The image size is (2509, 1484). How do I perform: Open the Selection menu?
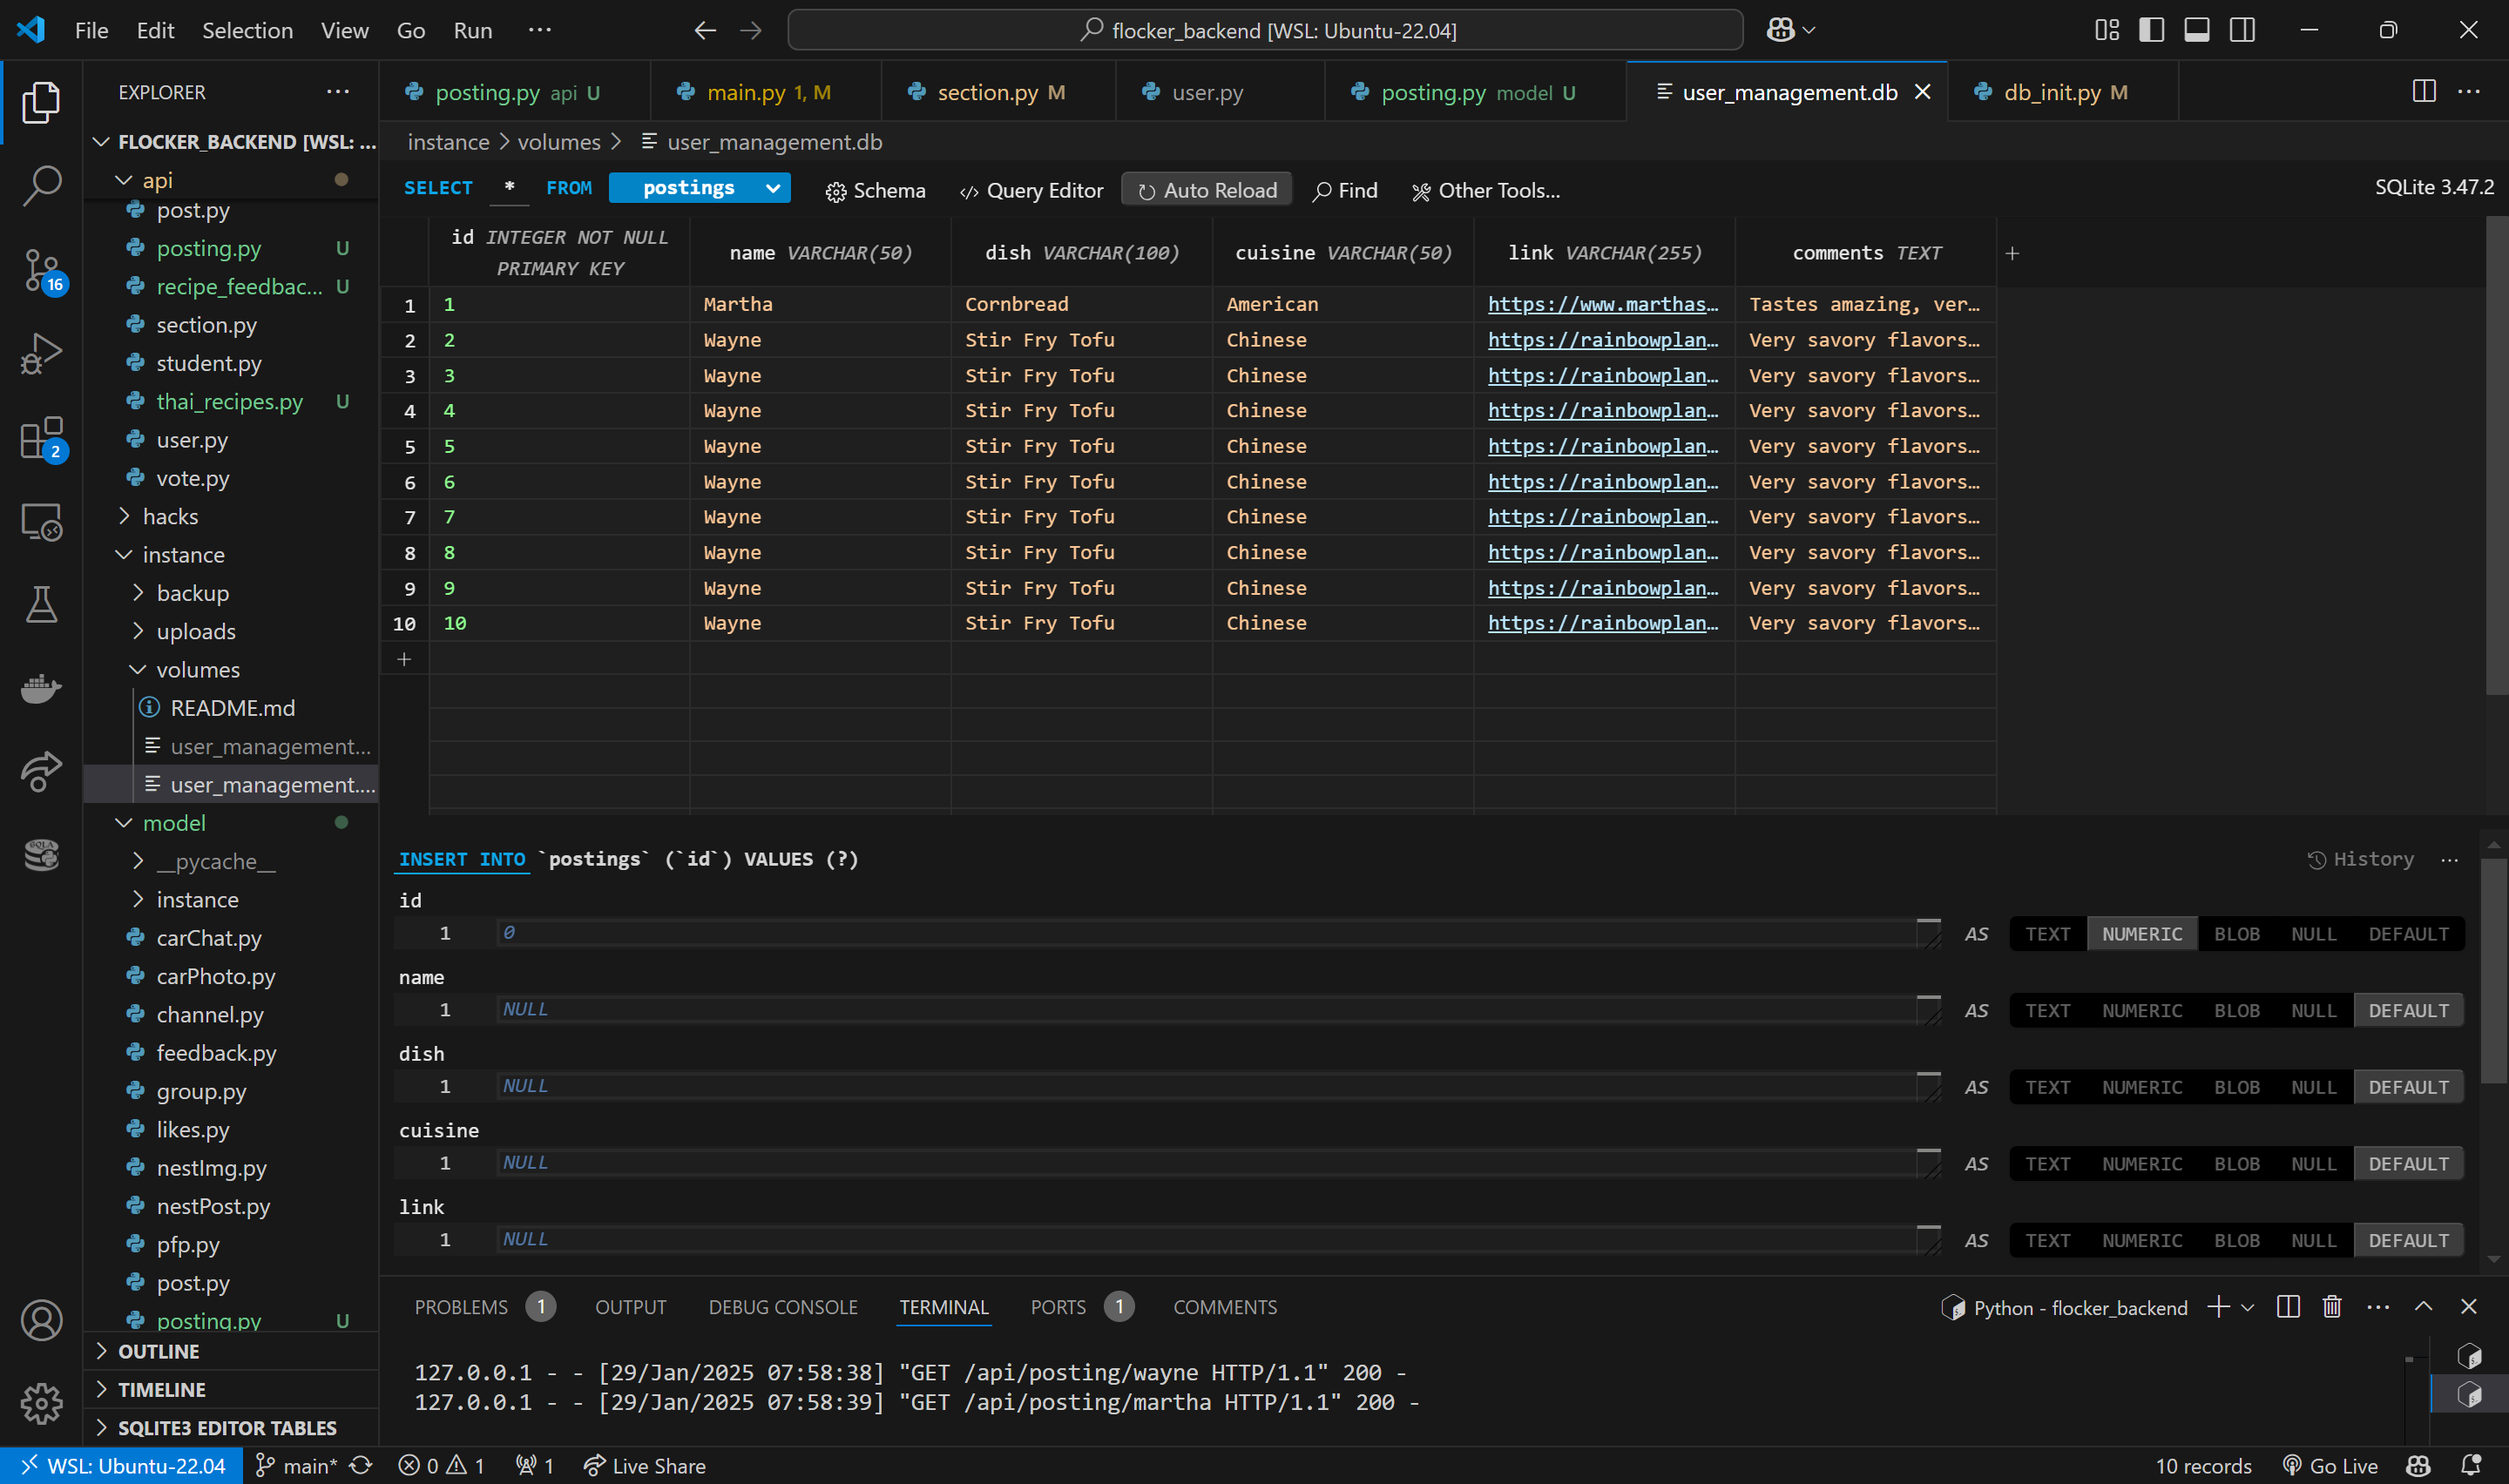247,30
